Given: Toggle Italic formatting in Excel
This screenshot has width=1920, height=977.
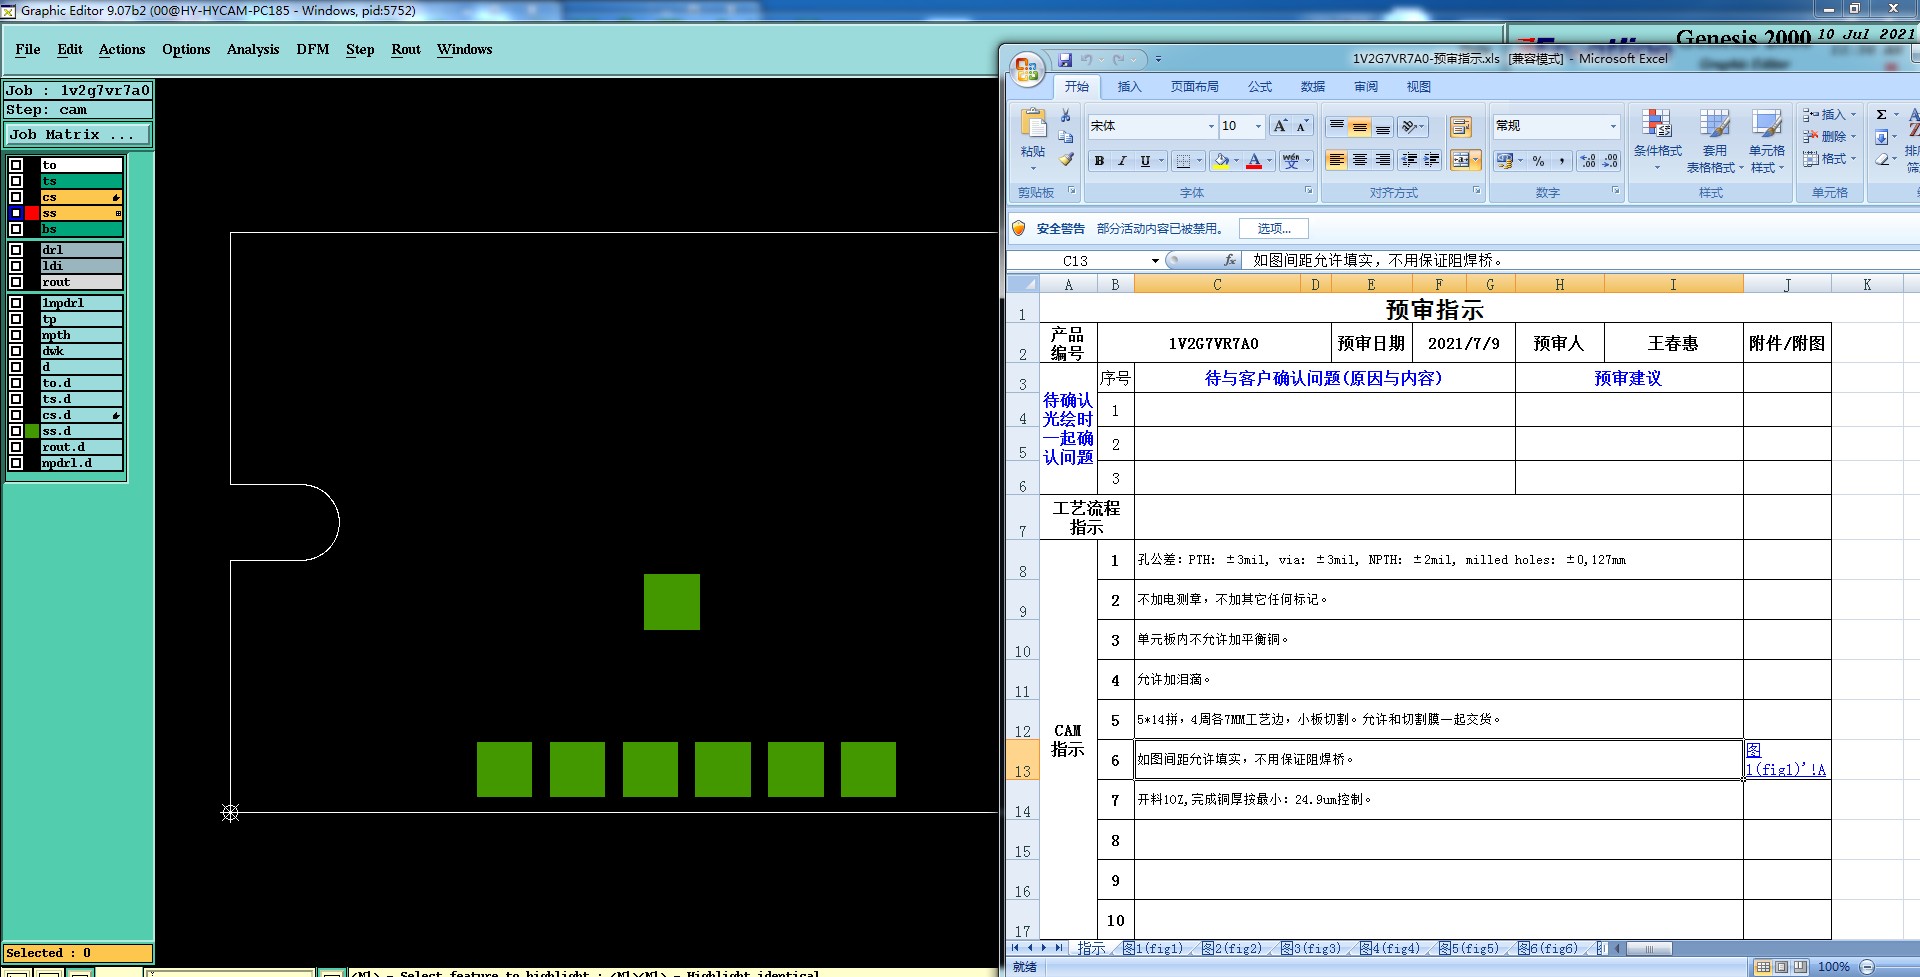Looking at the screenshot, I should click(1122, 161).
